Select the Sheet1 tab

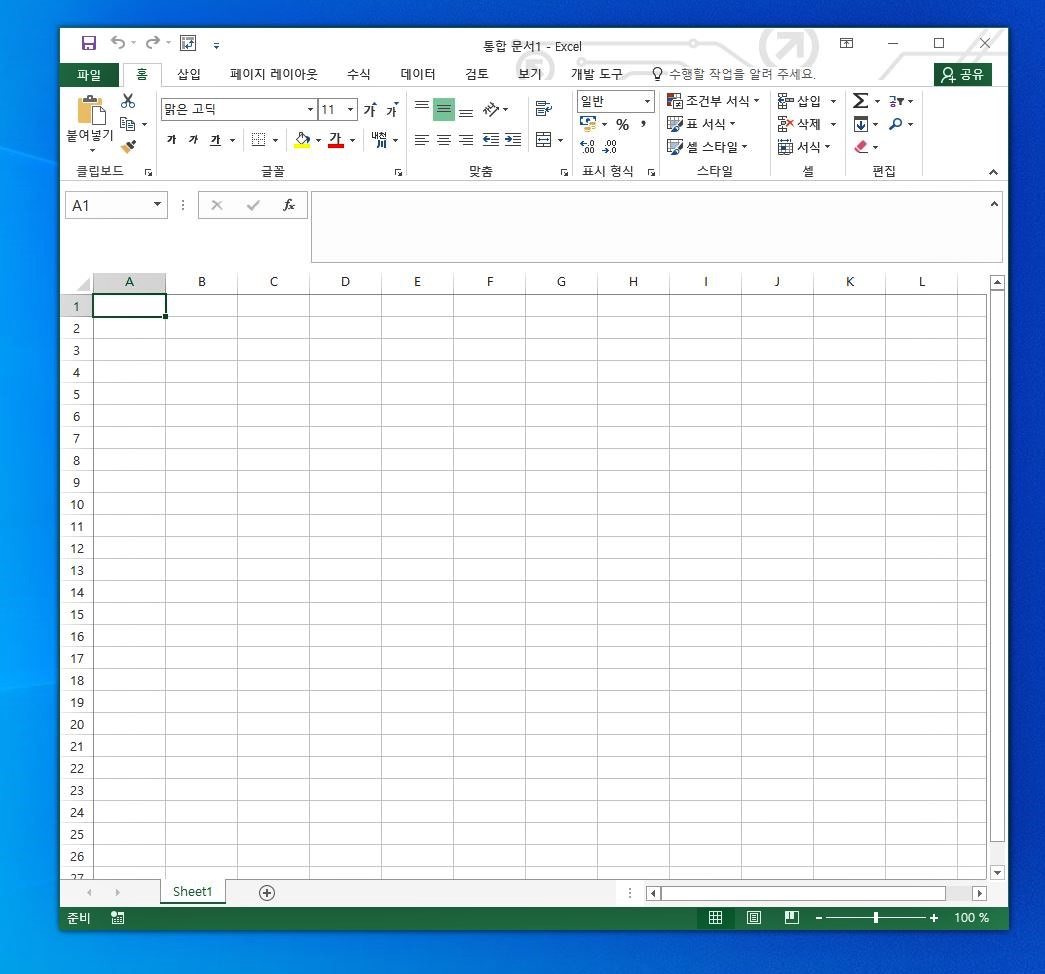coord(193,892)
